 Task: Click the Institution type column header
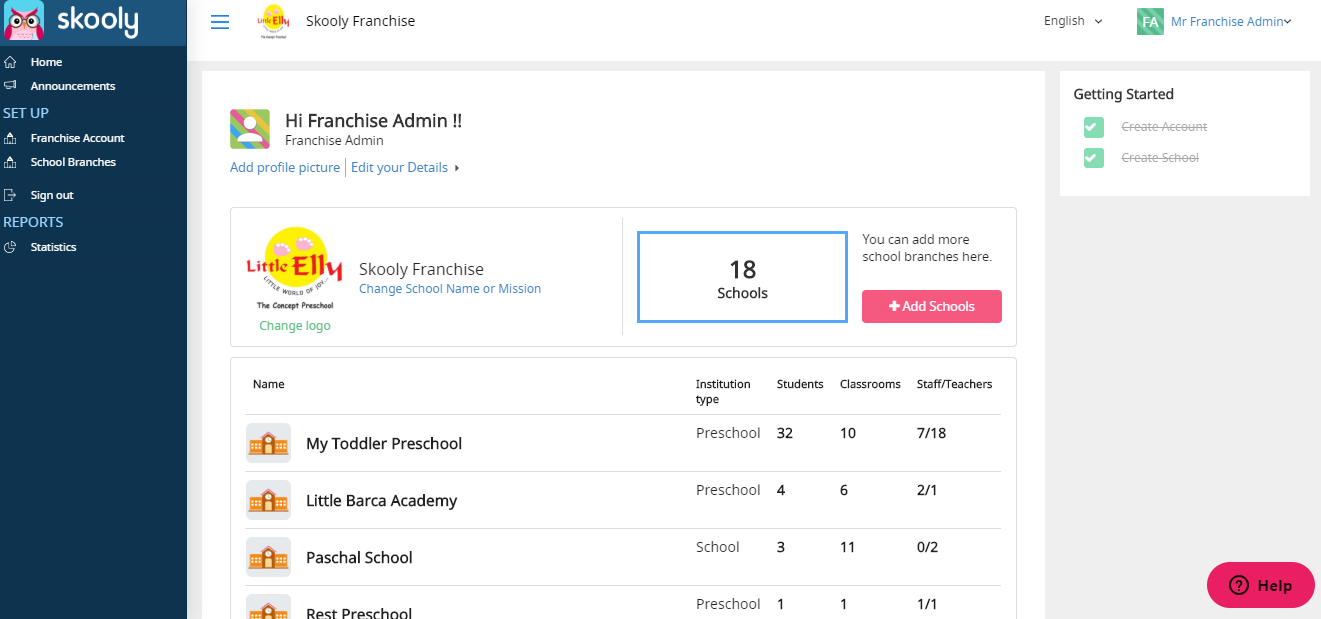pos(723,391)
